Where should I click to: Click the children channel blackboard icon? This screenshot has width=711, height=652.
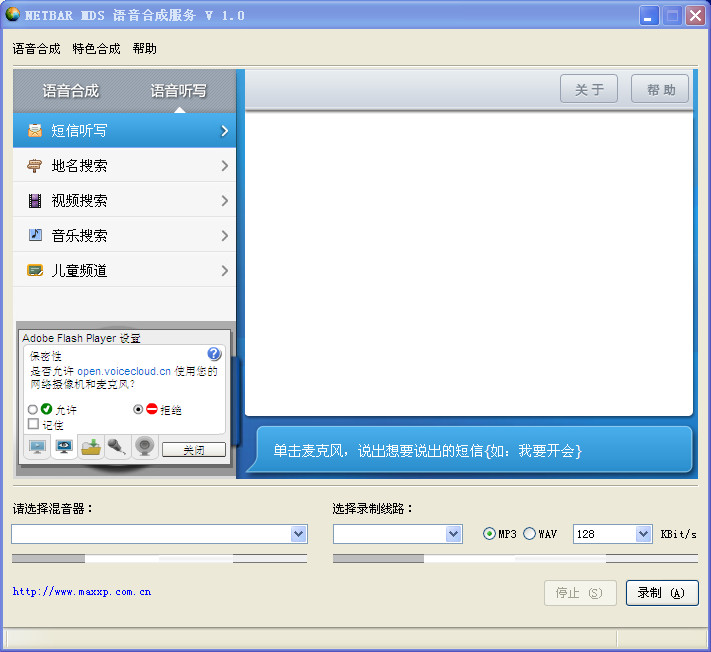coord(35,270)
